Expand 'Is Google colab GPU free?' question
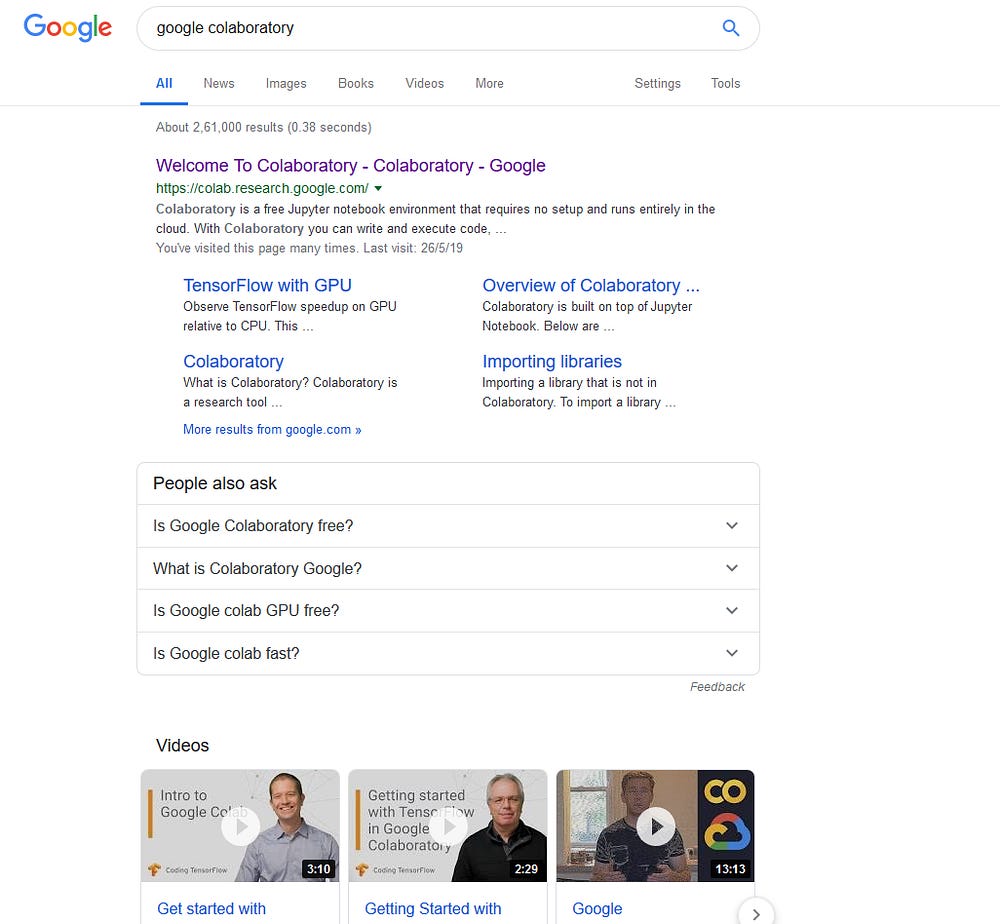The width and height of the screenshot is (1000, 924). point(732,611)
